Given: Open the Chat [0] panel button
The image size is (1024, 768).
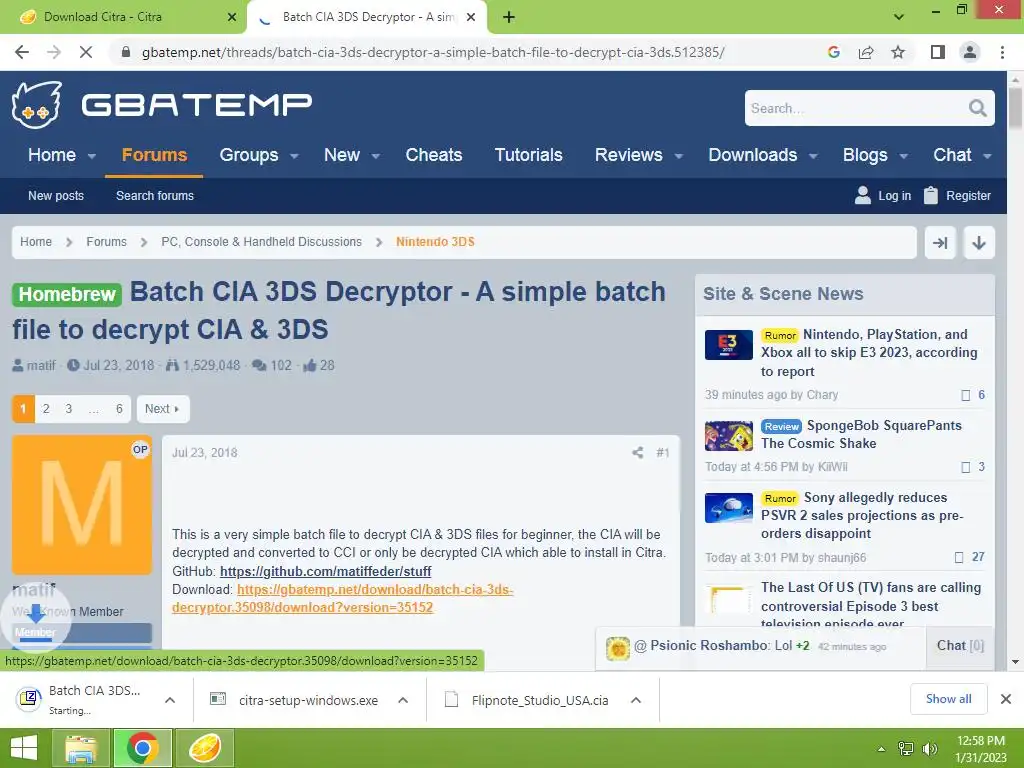Looking at the screenshot, I should [x=959, y=646].
